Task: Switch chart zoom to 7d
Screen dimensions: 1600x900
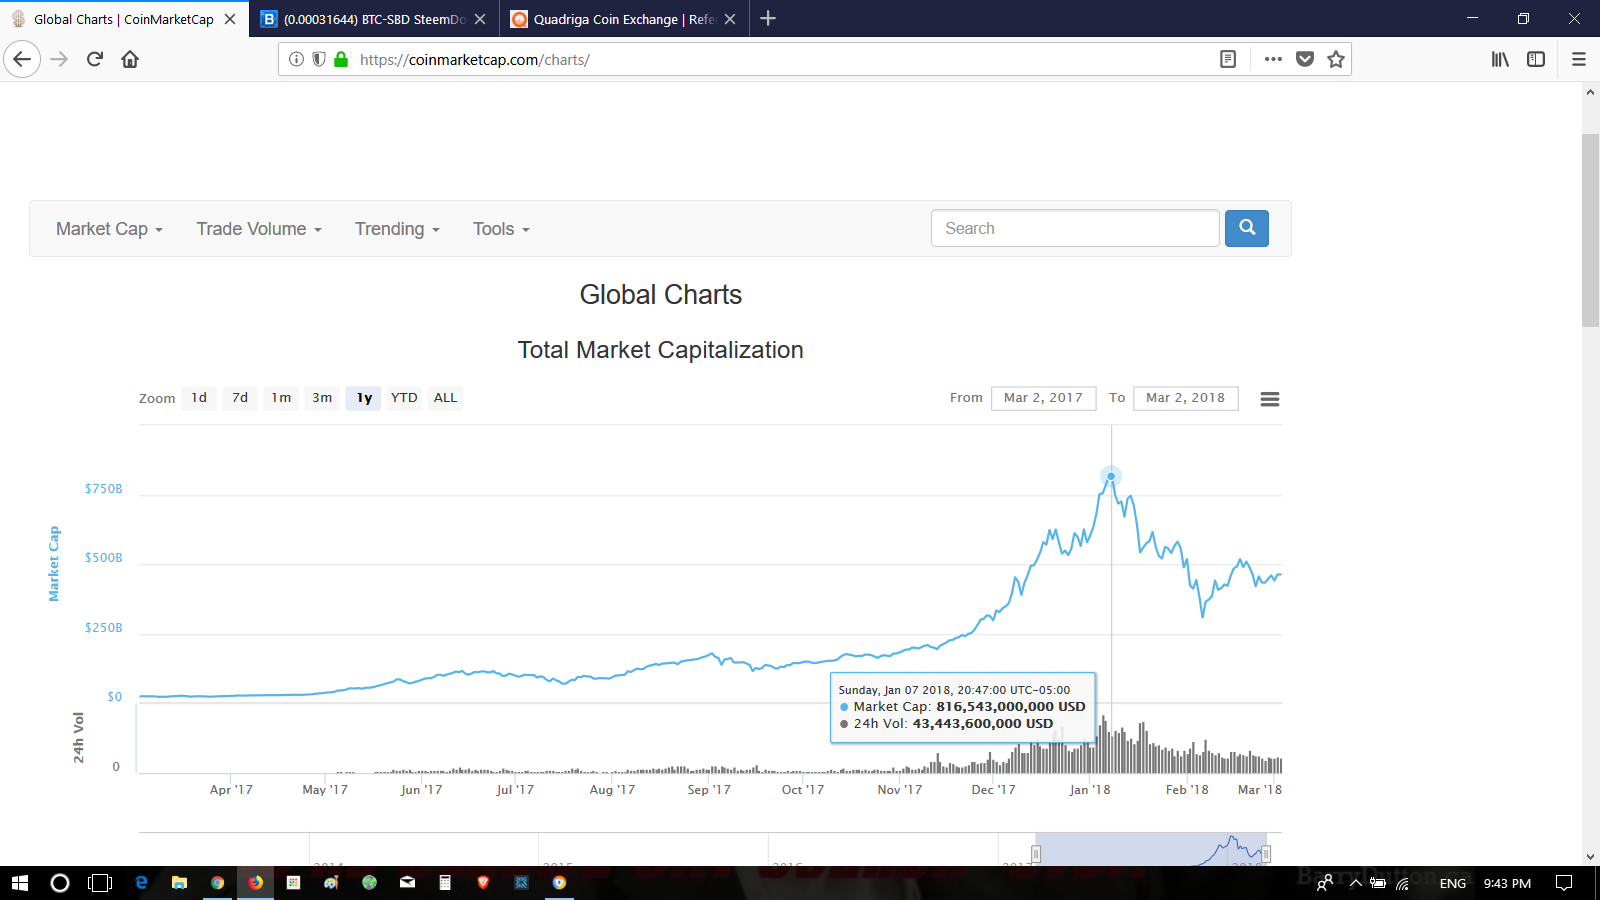Action: point(240,398)
